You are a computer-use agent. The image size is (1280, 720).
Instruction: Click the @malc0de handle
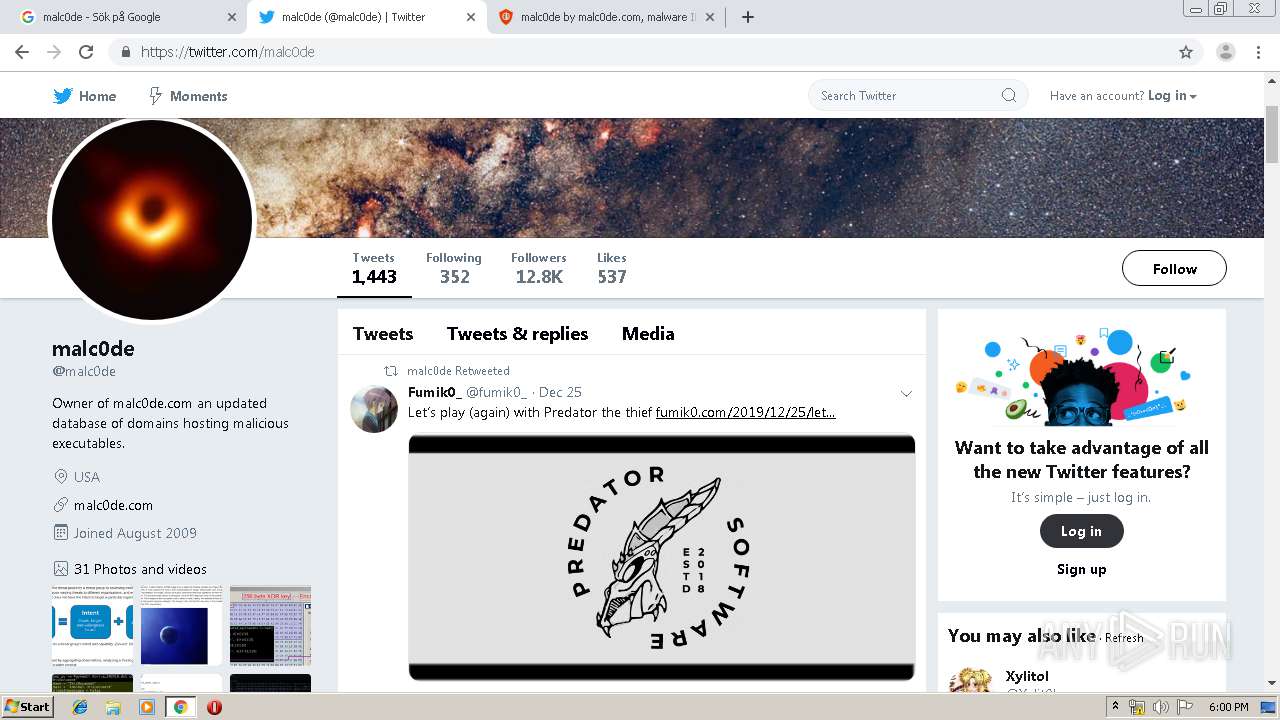point(84,371)
